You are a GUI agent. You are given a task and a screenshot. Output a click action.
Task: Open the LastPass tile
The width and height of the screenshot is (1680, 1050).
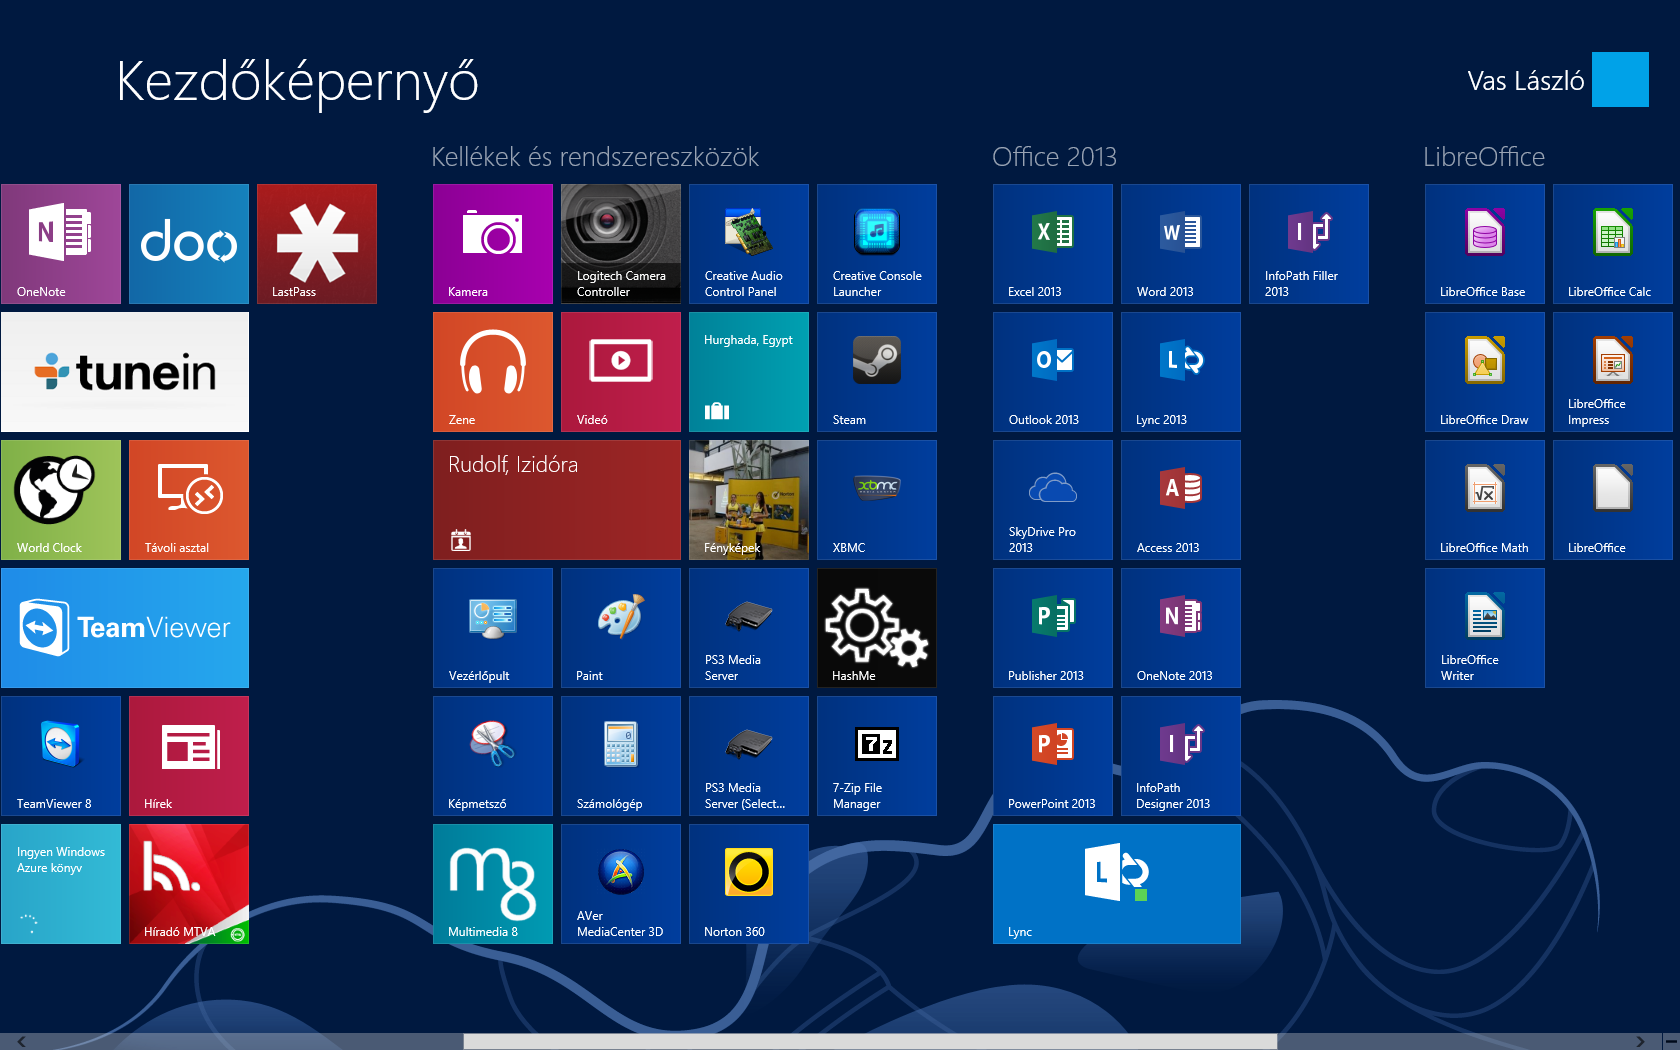point(317,244)
